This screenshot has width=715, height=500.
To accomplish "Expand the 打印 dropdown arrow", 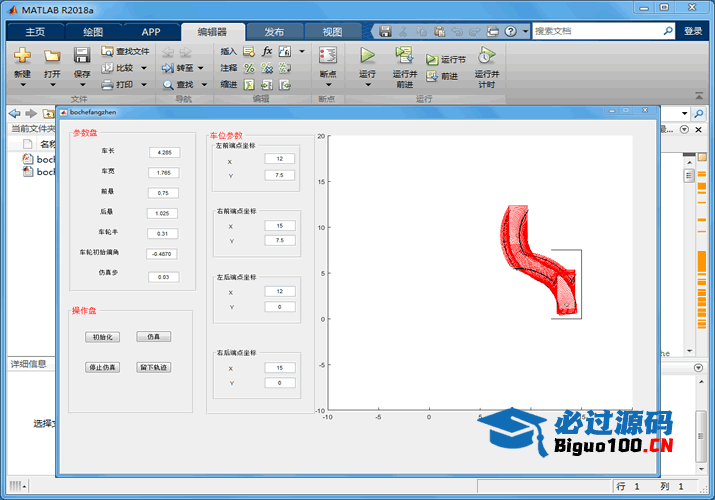I will (144, 85).
